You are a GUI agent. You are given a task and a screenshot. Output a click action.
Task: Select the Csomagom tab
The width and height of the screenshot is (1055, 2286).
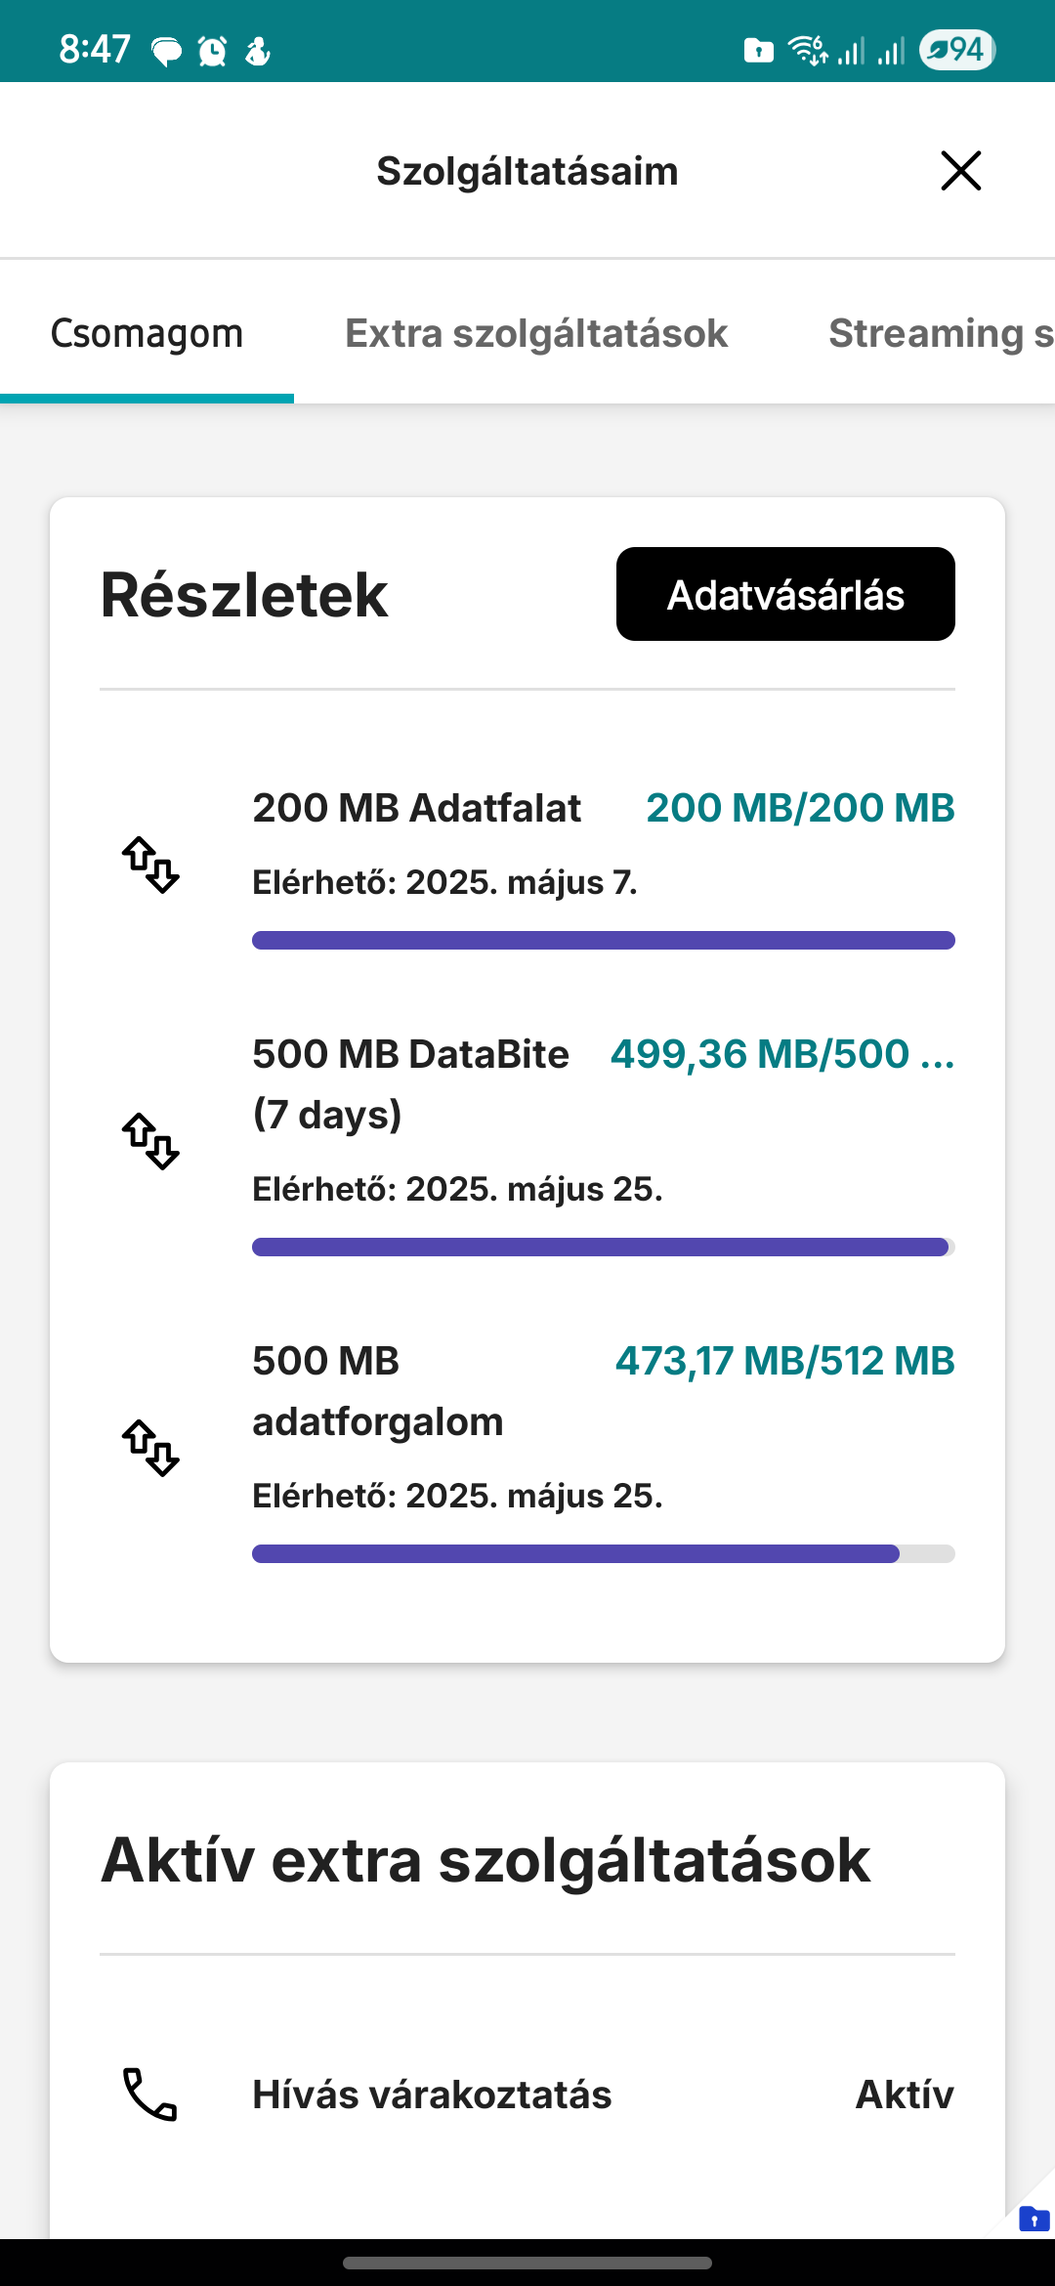(147, 333)
